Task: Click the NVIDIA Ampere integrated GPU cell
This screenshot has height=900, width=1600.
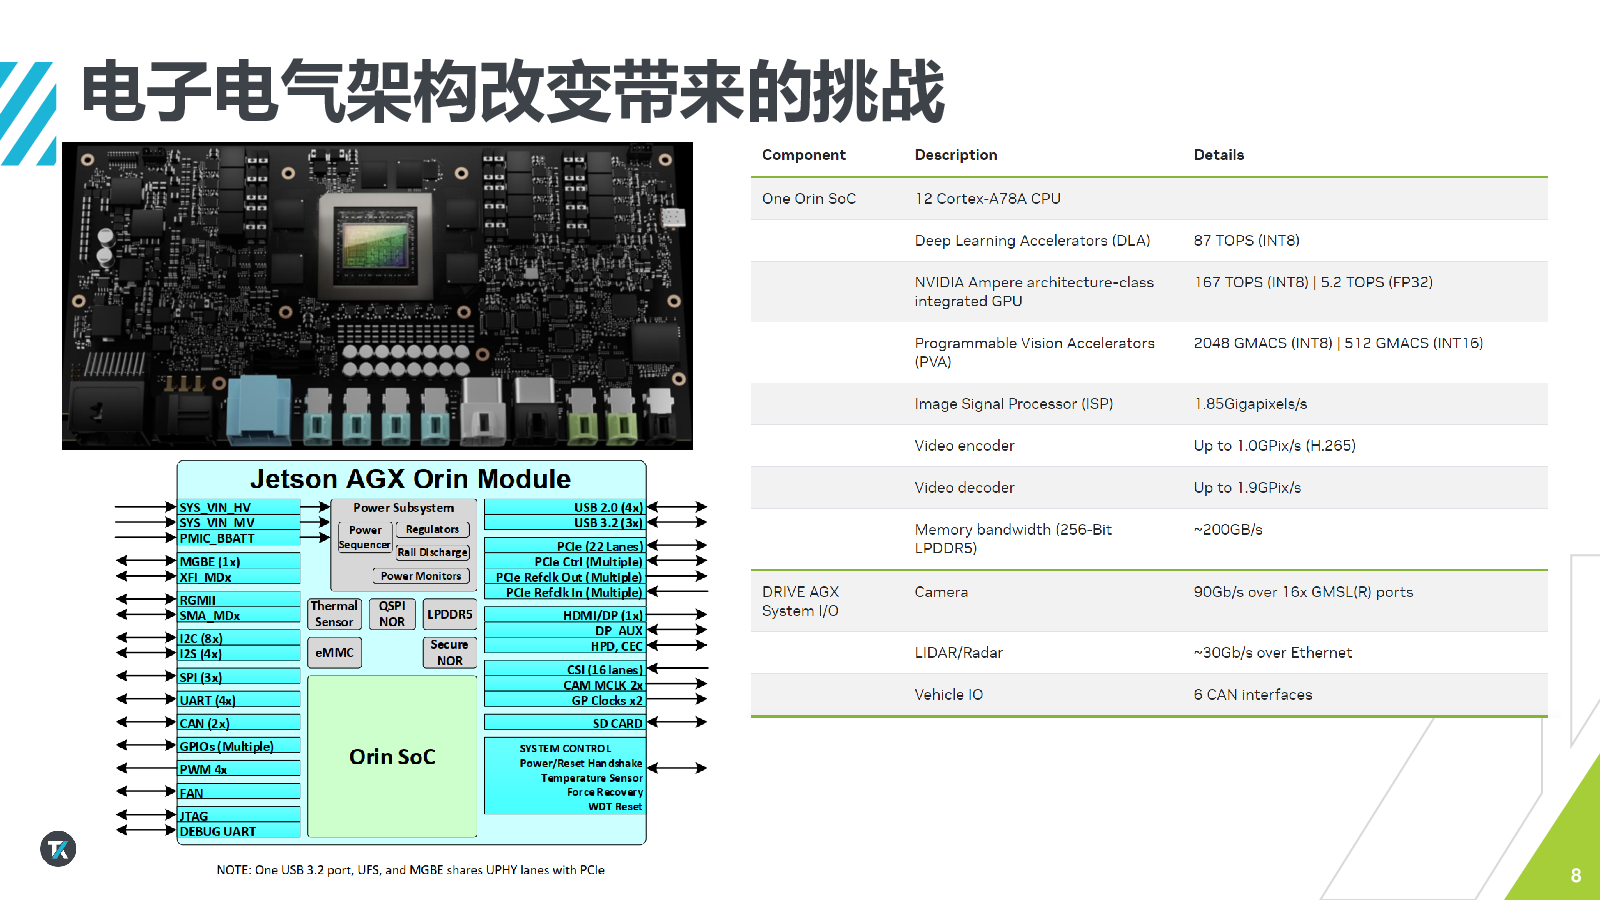Action: pyautogui.click(x=1034, y=292)
